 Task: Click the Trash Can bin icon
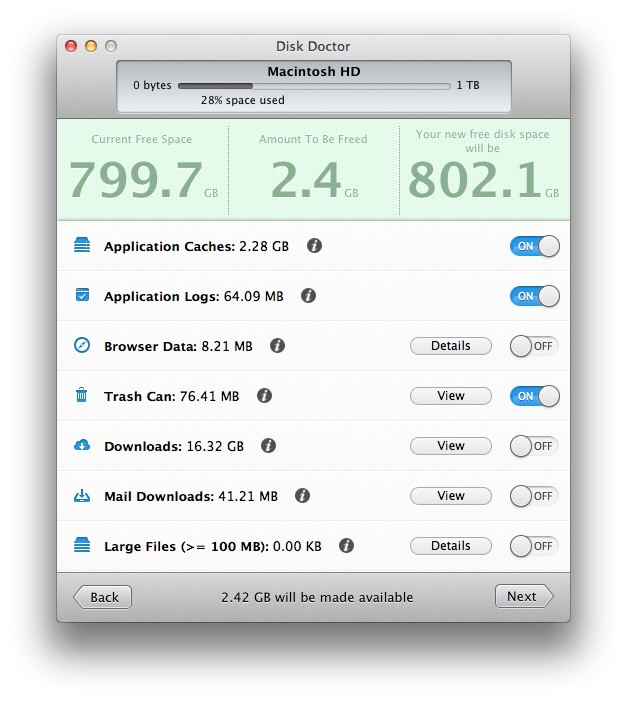click(81, 395)
